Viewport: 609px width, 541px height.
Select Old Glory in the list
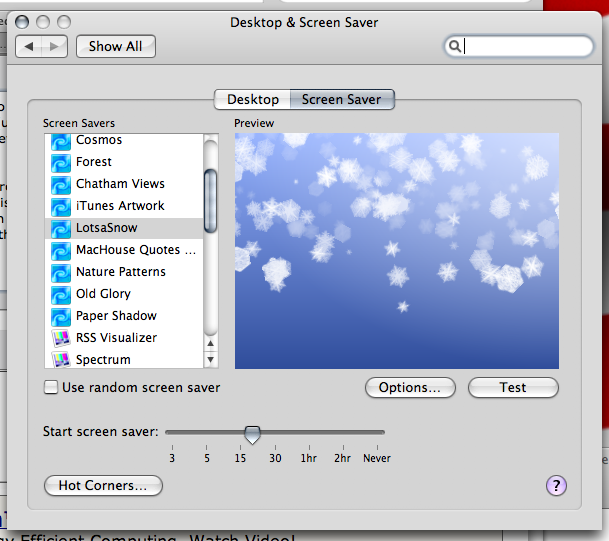click(103, 294)
